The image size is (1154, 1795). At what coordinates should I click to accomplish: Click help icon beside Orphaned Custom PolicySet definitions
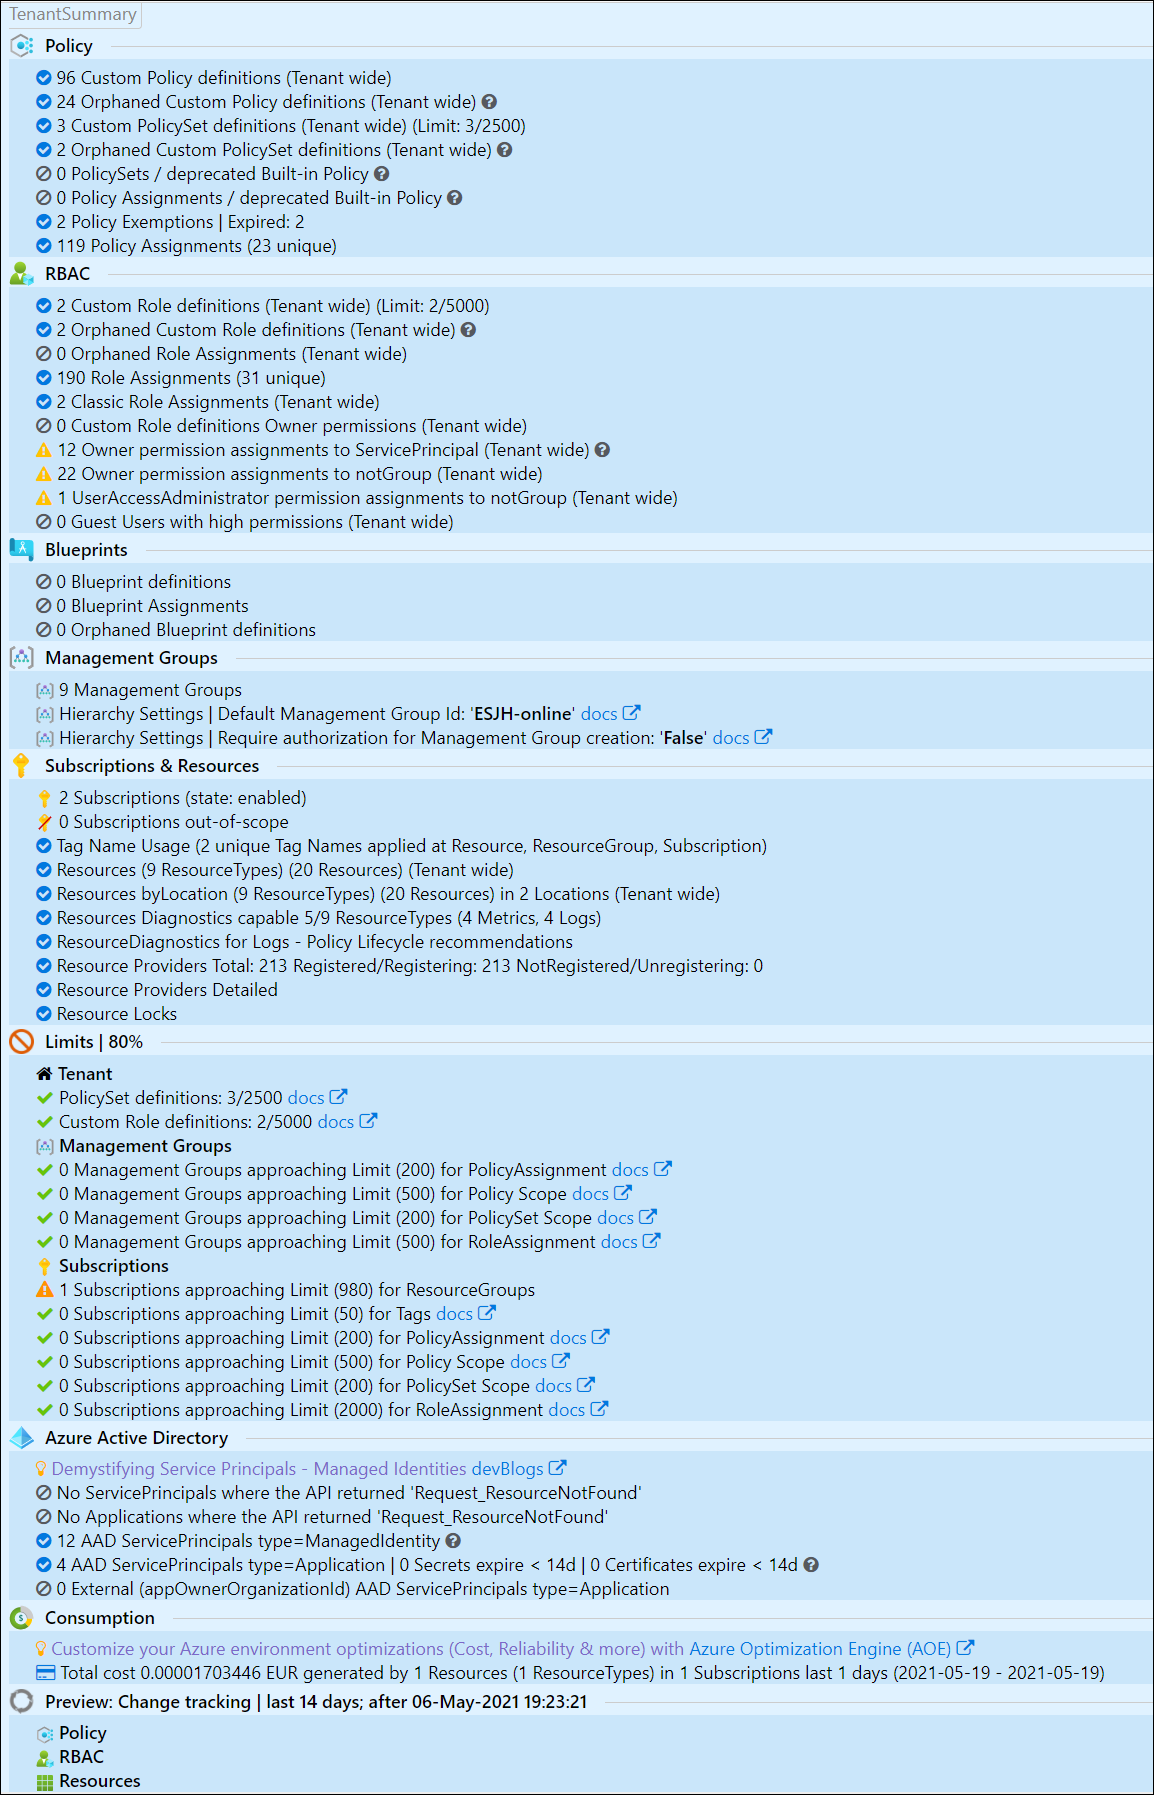(x=505, y=150)
